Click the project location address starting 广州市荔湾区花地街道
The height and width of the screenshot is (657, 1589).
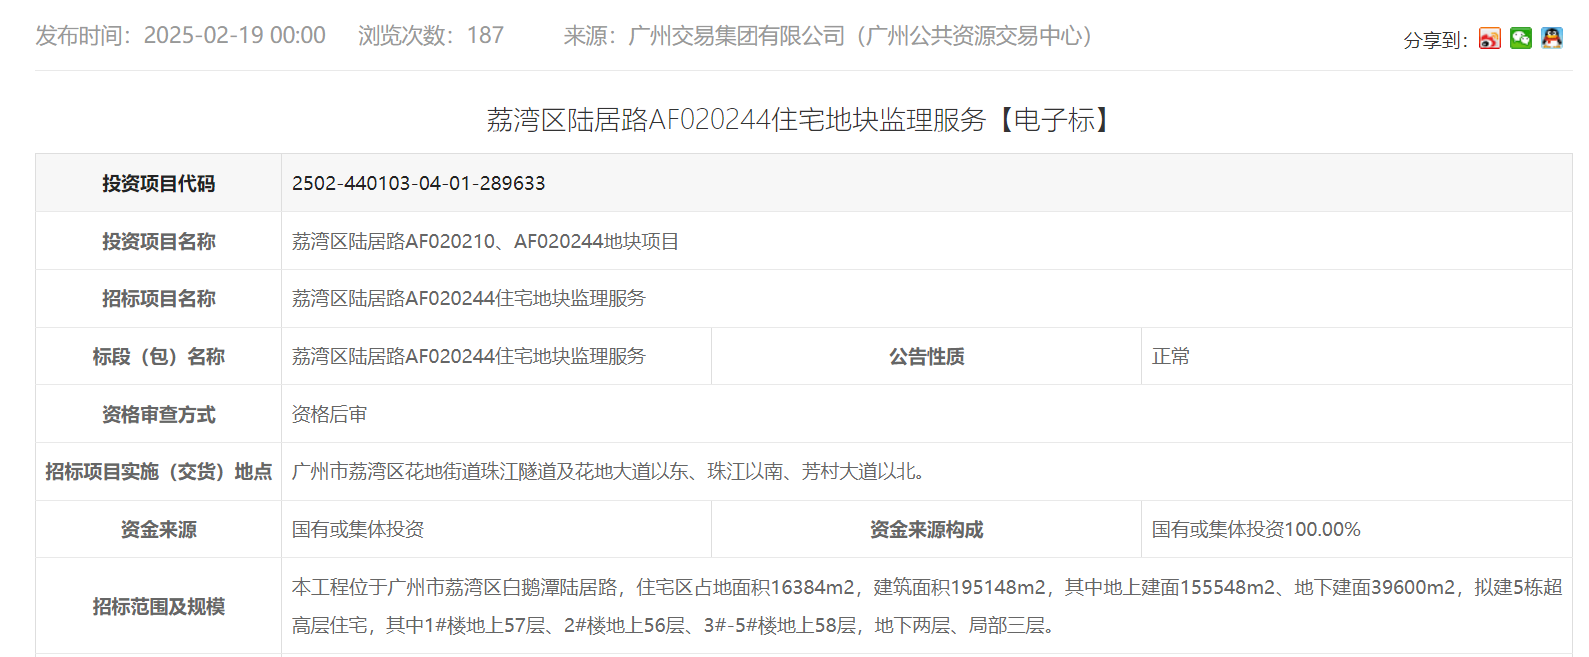coord(611,471)
